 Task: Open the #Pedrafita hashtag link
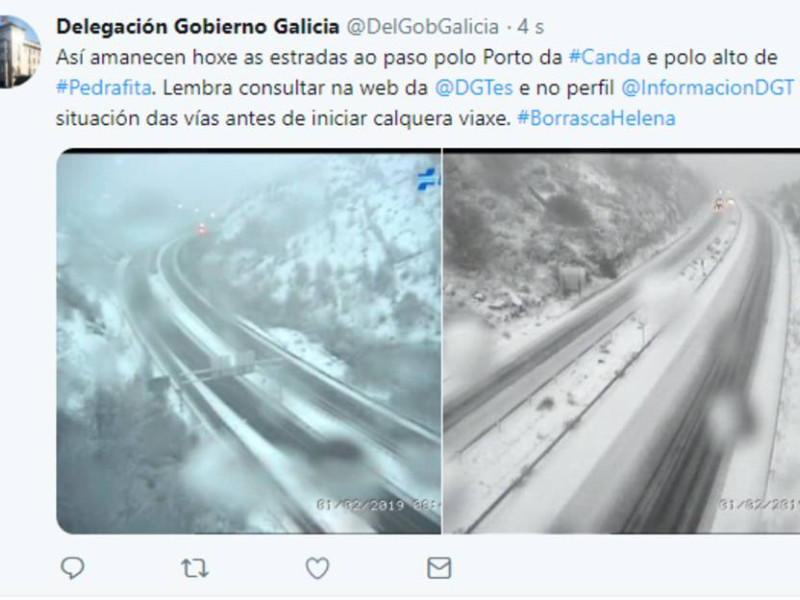104,88
